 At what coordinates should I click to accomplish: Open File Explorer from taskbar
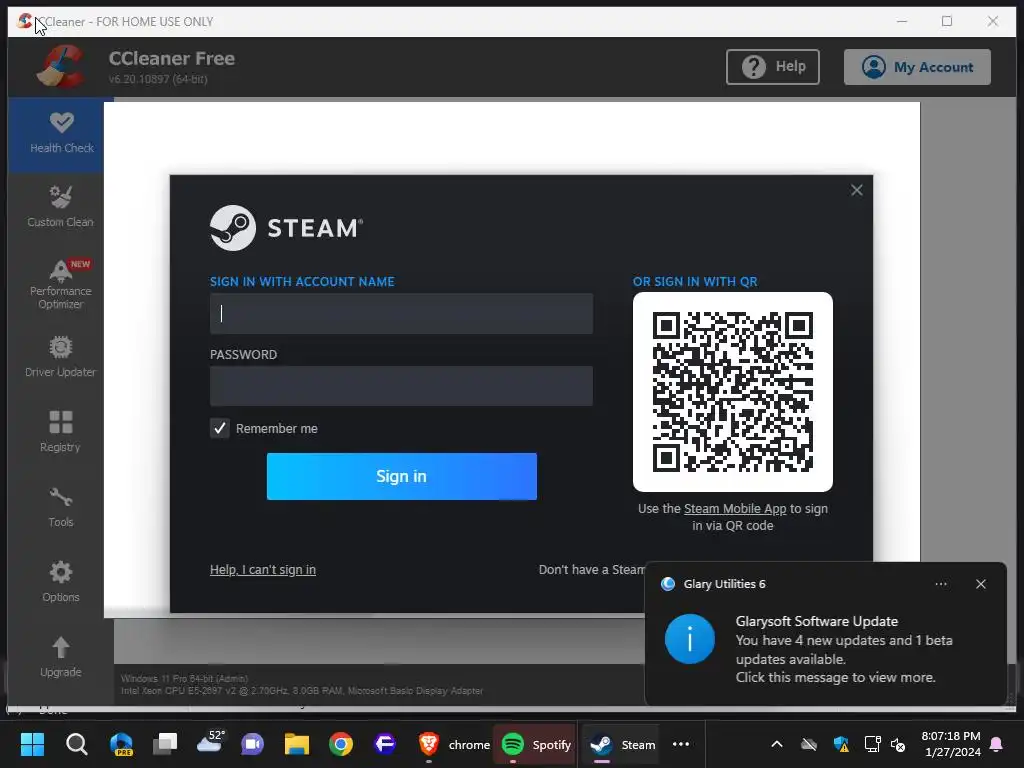point(296,744)
